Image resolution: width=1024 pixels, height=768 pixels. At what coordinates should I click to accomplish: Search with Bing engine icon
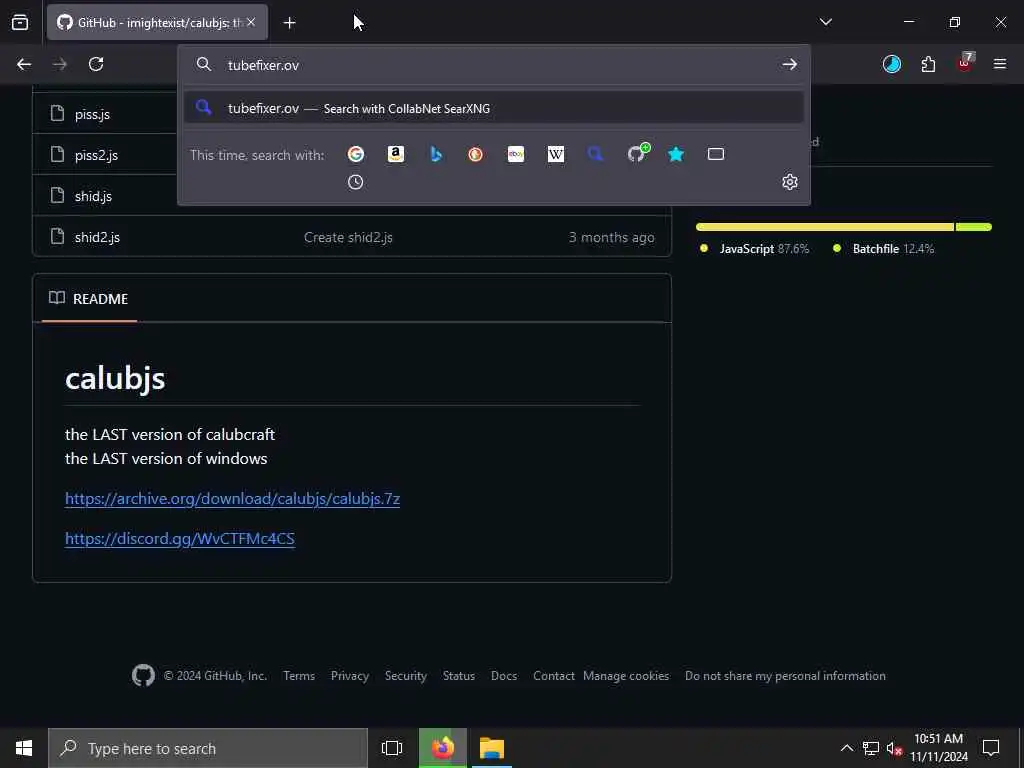point(436,154)
